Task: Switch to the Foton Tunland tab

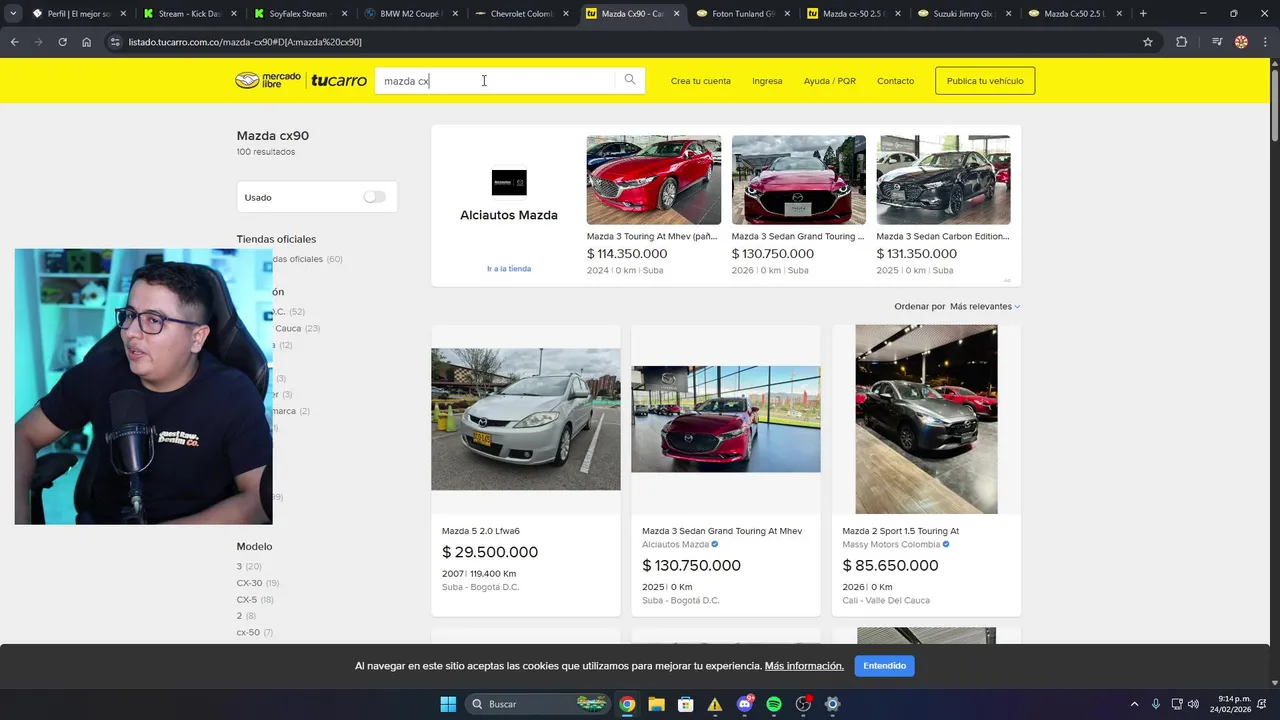Action: [x=742, y=14]
